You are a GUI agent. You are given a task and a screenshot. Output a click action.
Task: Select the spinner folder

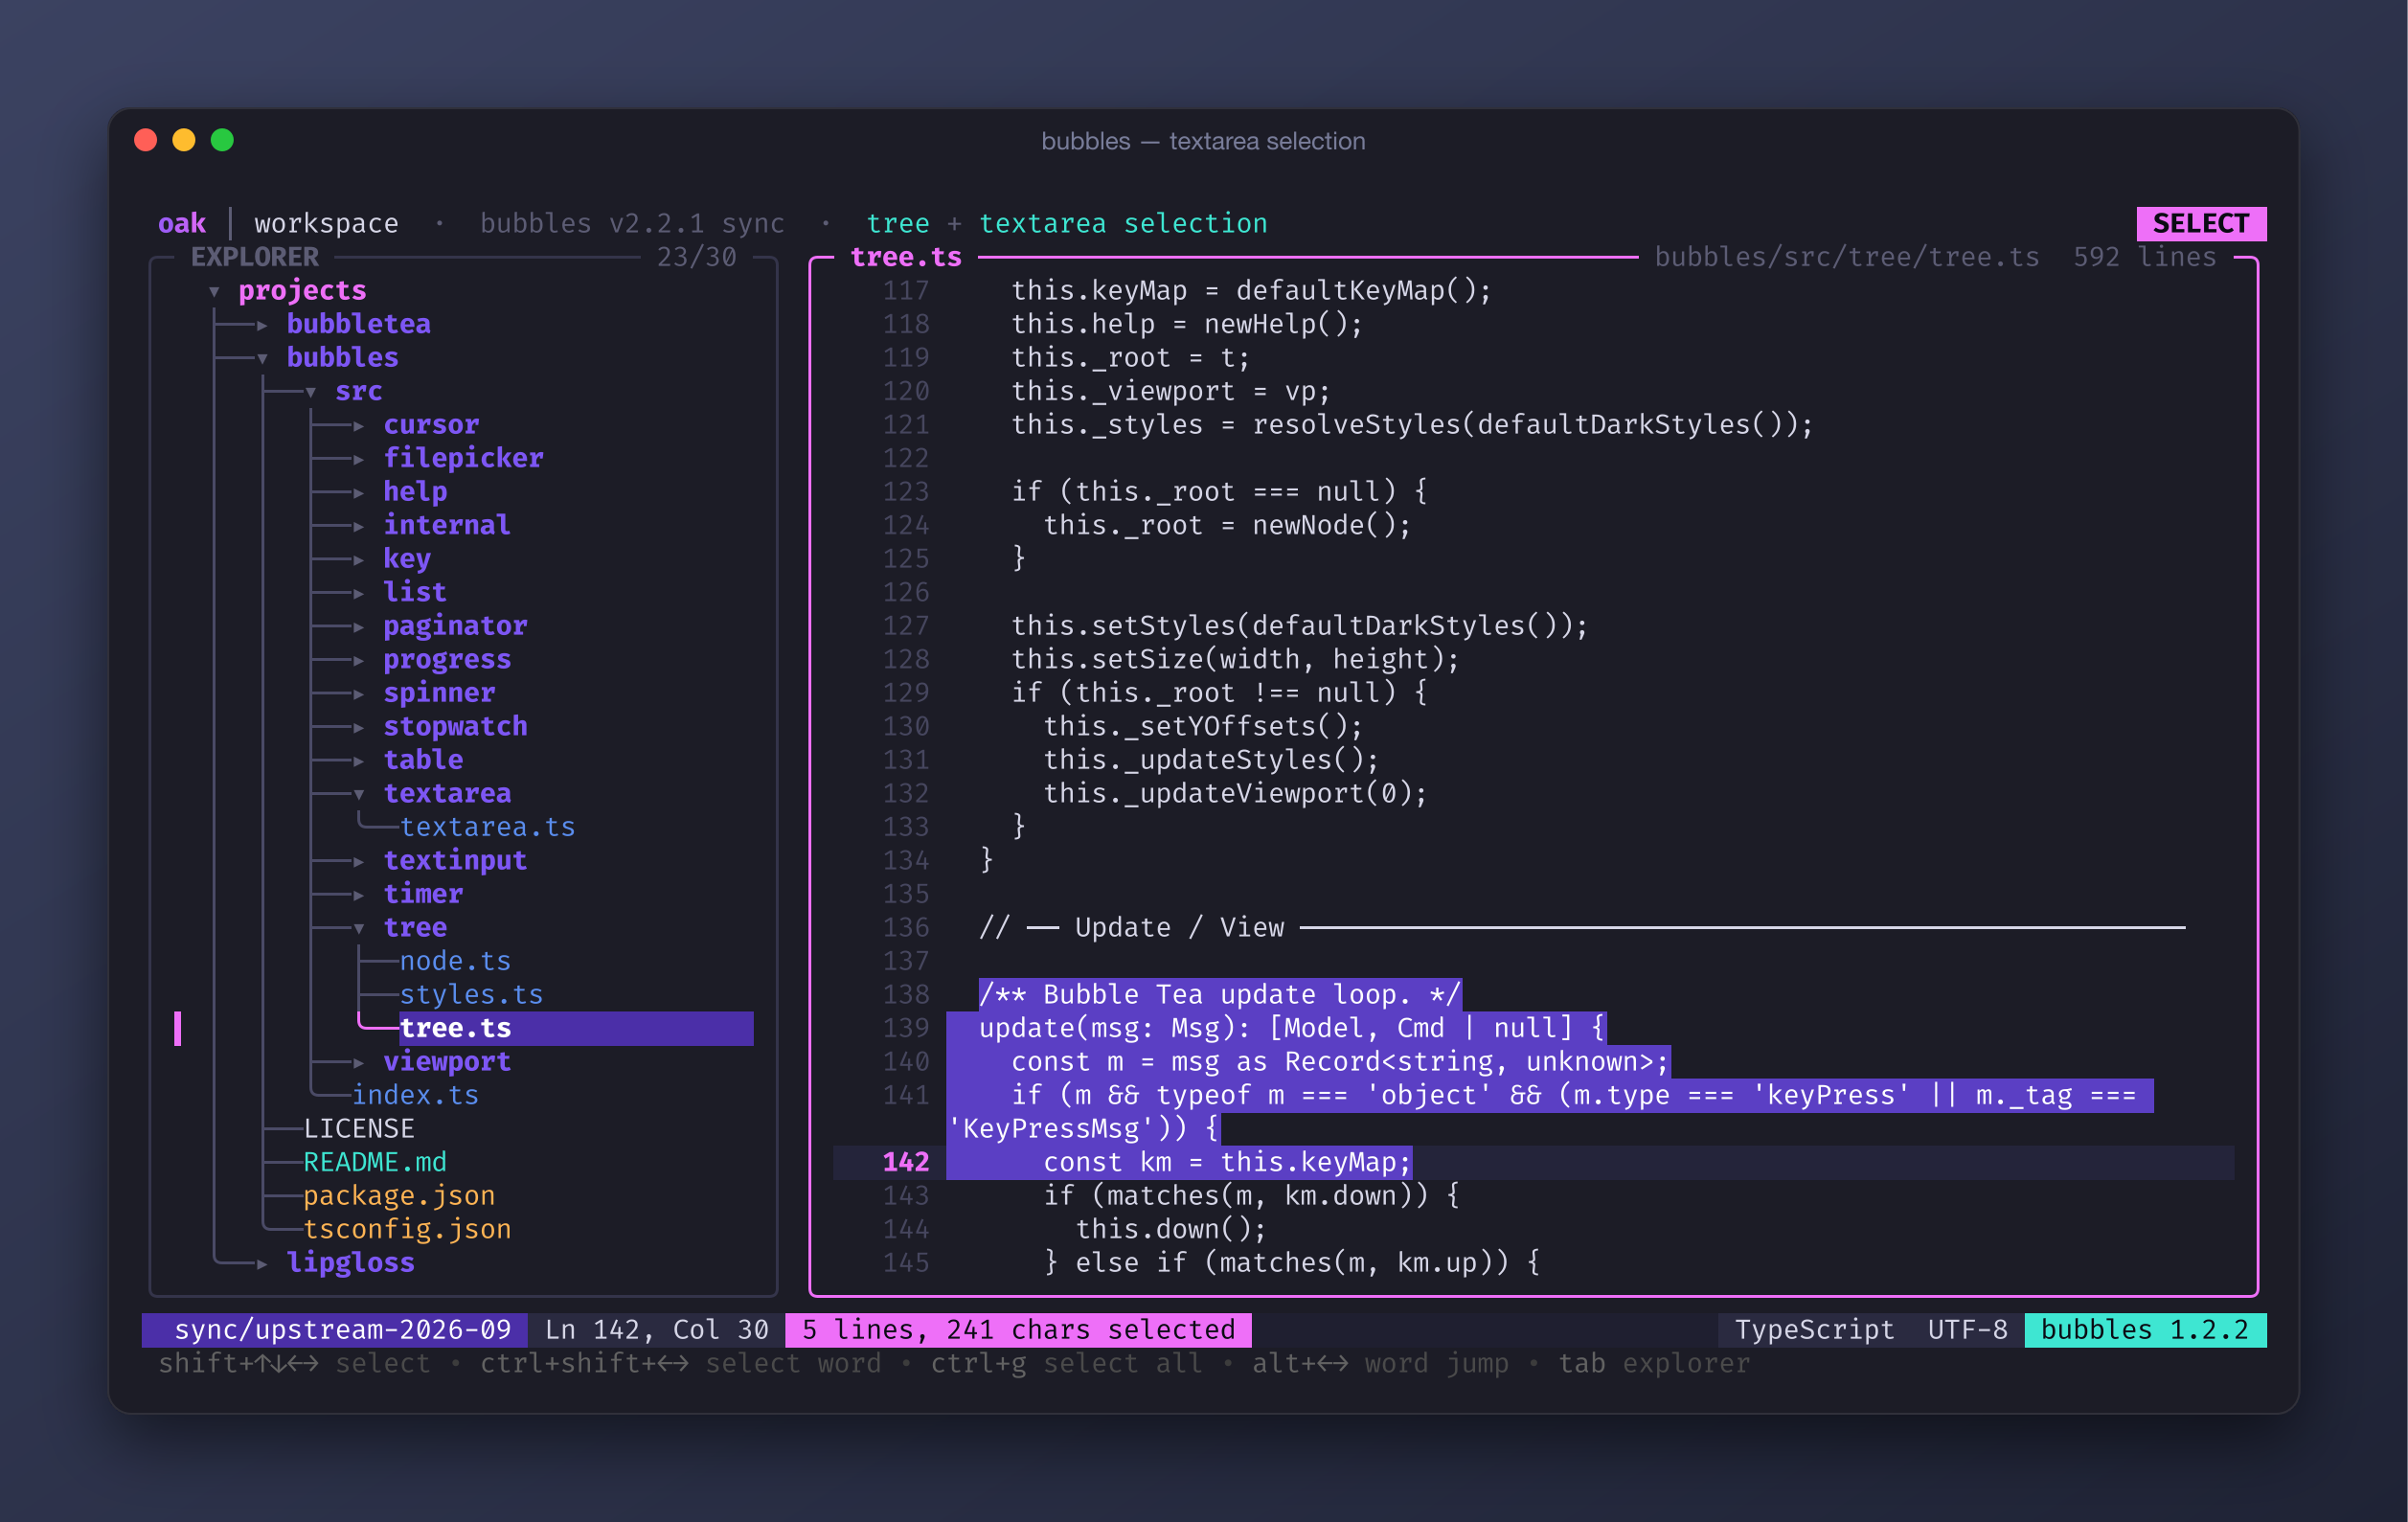point(439,693)
